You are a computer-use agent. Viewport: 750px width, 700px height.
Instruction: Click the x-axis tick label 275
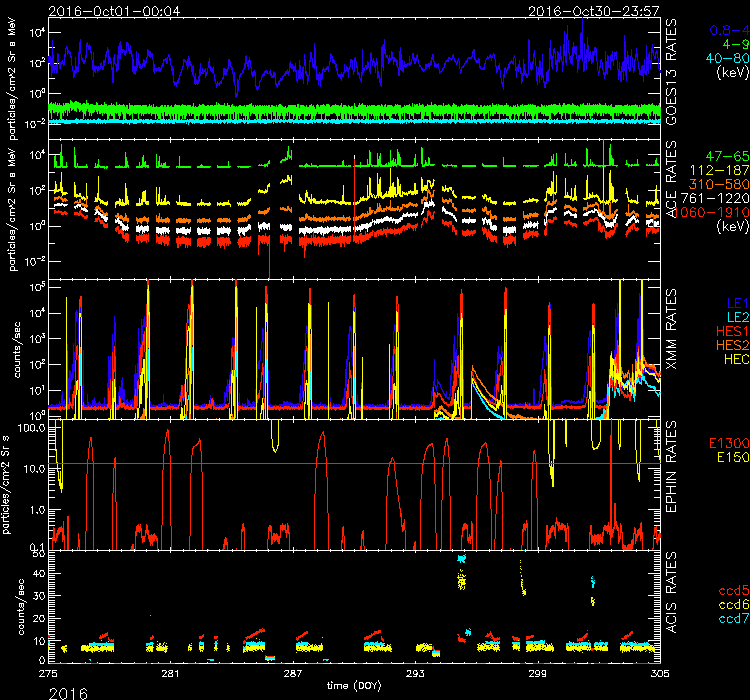click(48, 674)
